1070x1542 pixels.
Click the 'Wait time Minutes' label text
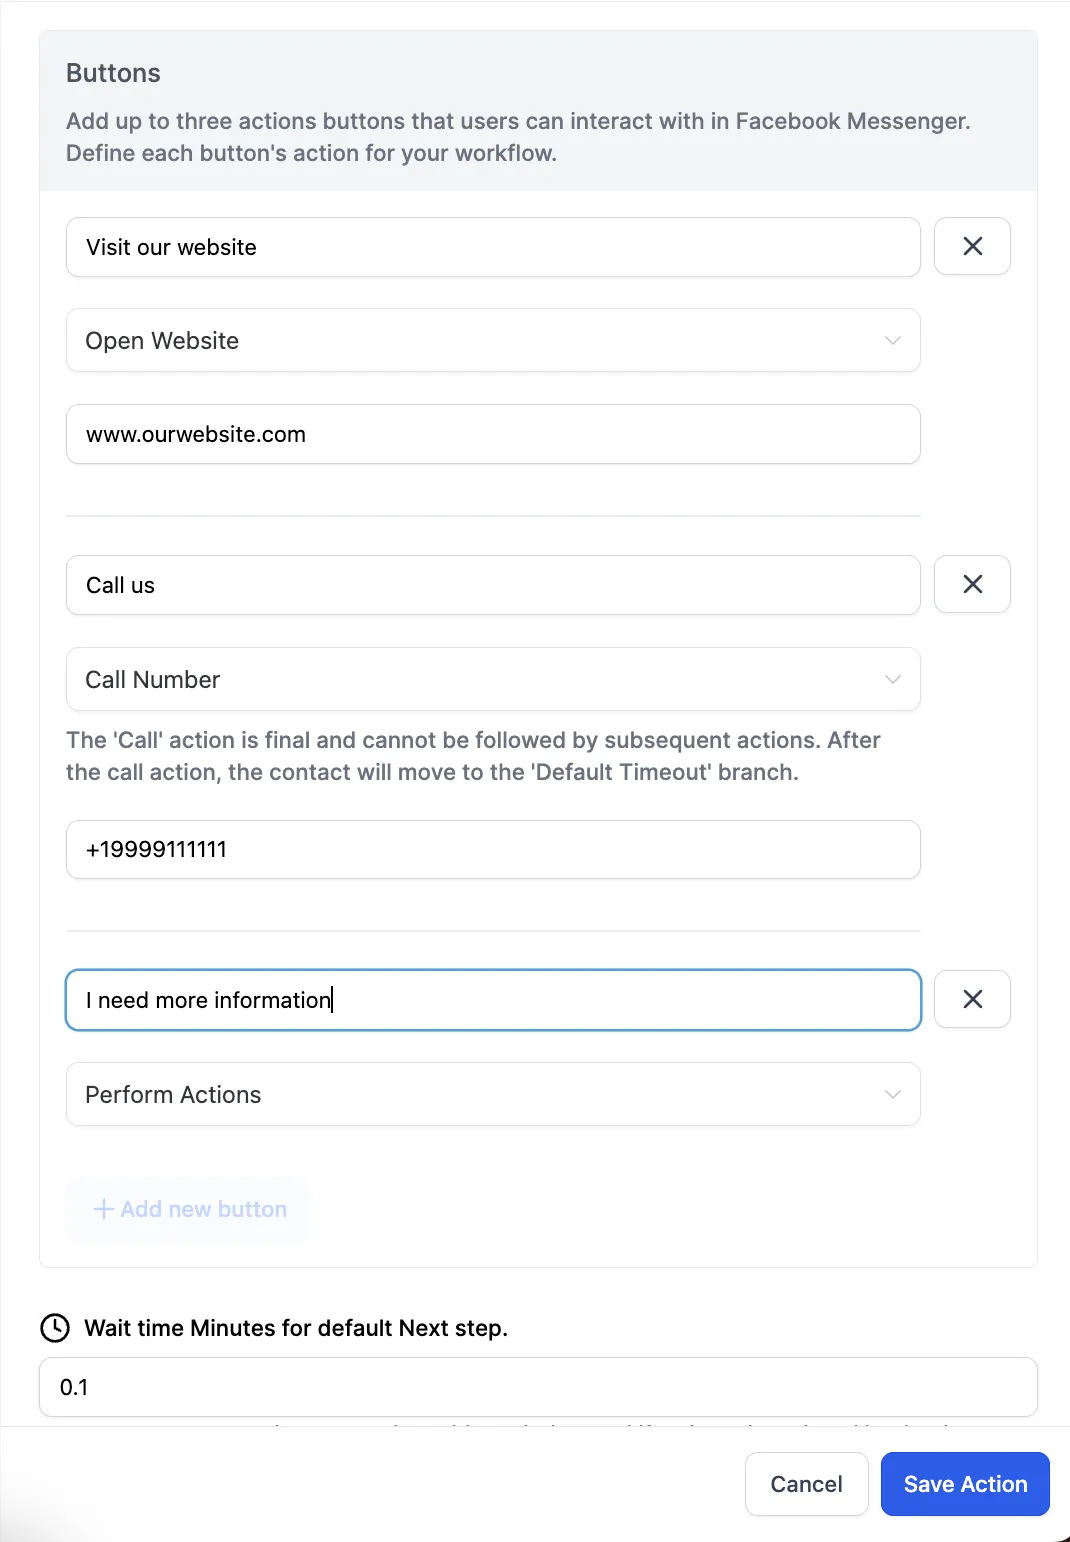coord(296,1328)
